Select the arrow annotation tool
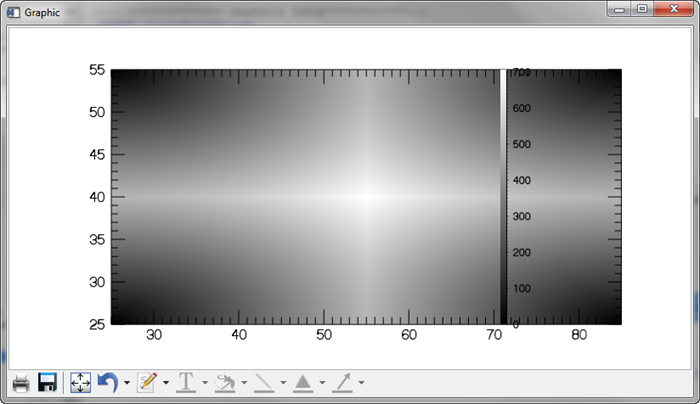Screen dimensions: 700x404 click(x=343, y=383)
